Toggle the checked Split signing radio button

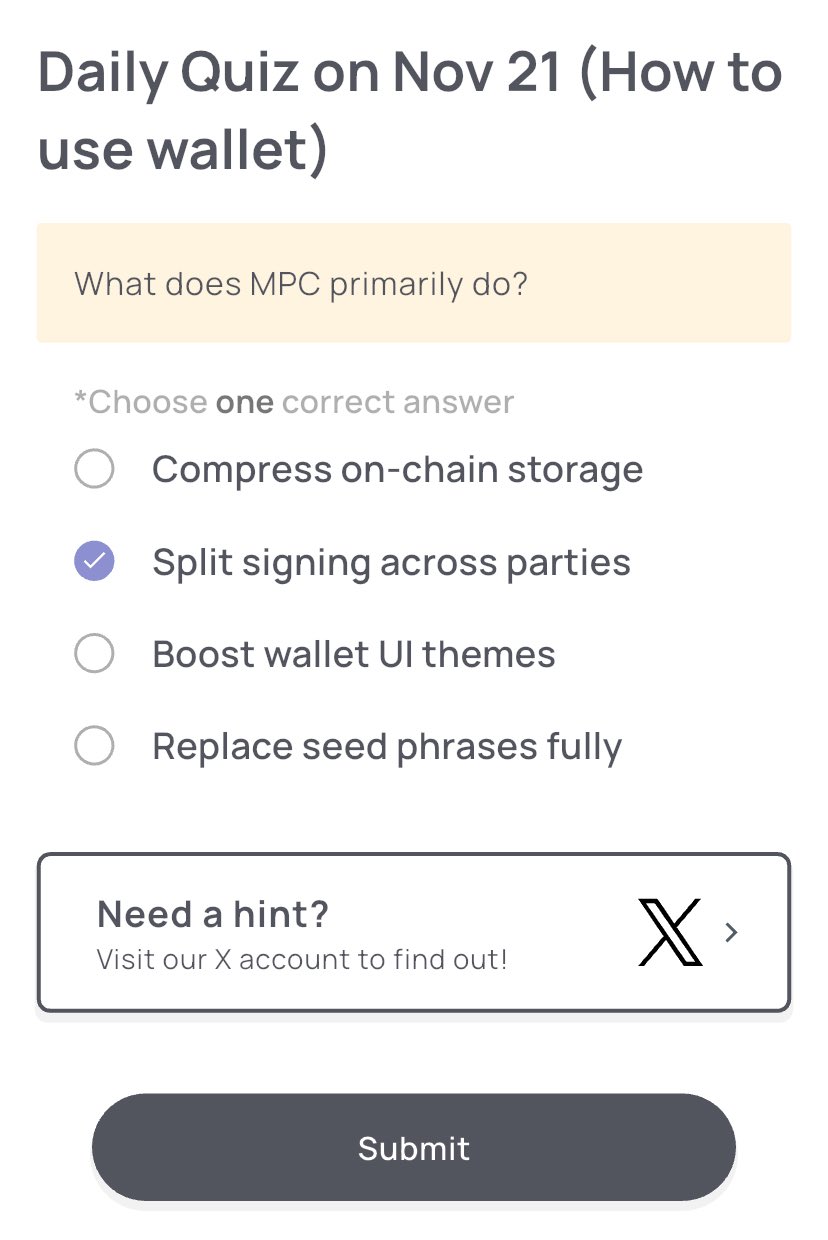95,562
